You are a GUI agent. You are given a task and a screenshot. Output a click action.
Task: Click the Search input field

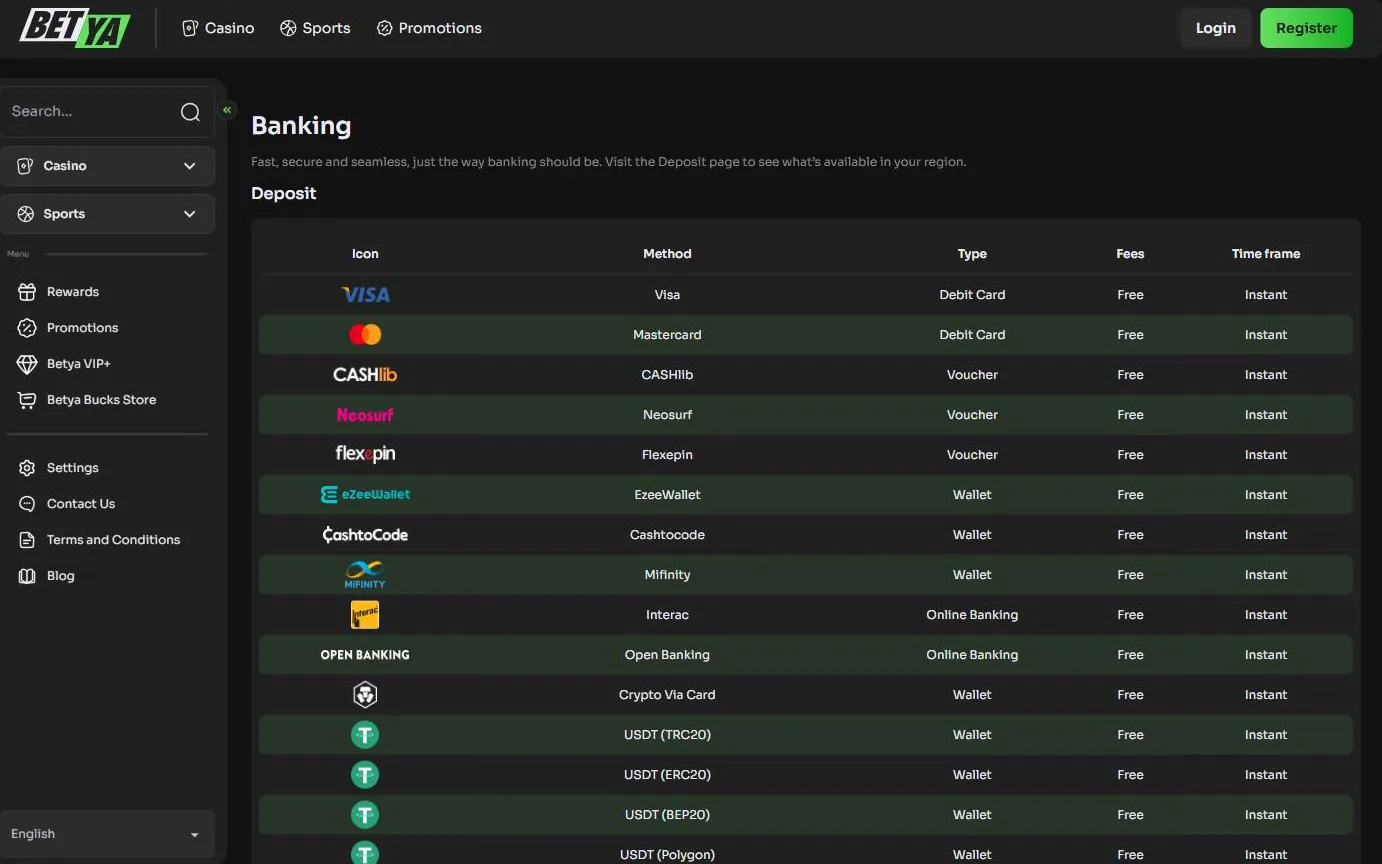pyautogui.click(x=107, y=112)
